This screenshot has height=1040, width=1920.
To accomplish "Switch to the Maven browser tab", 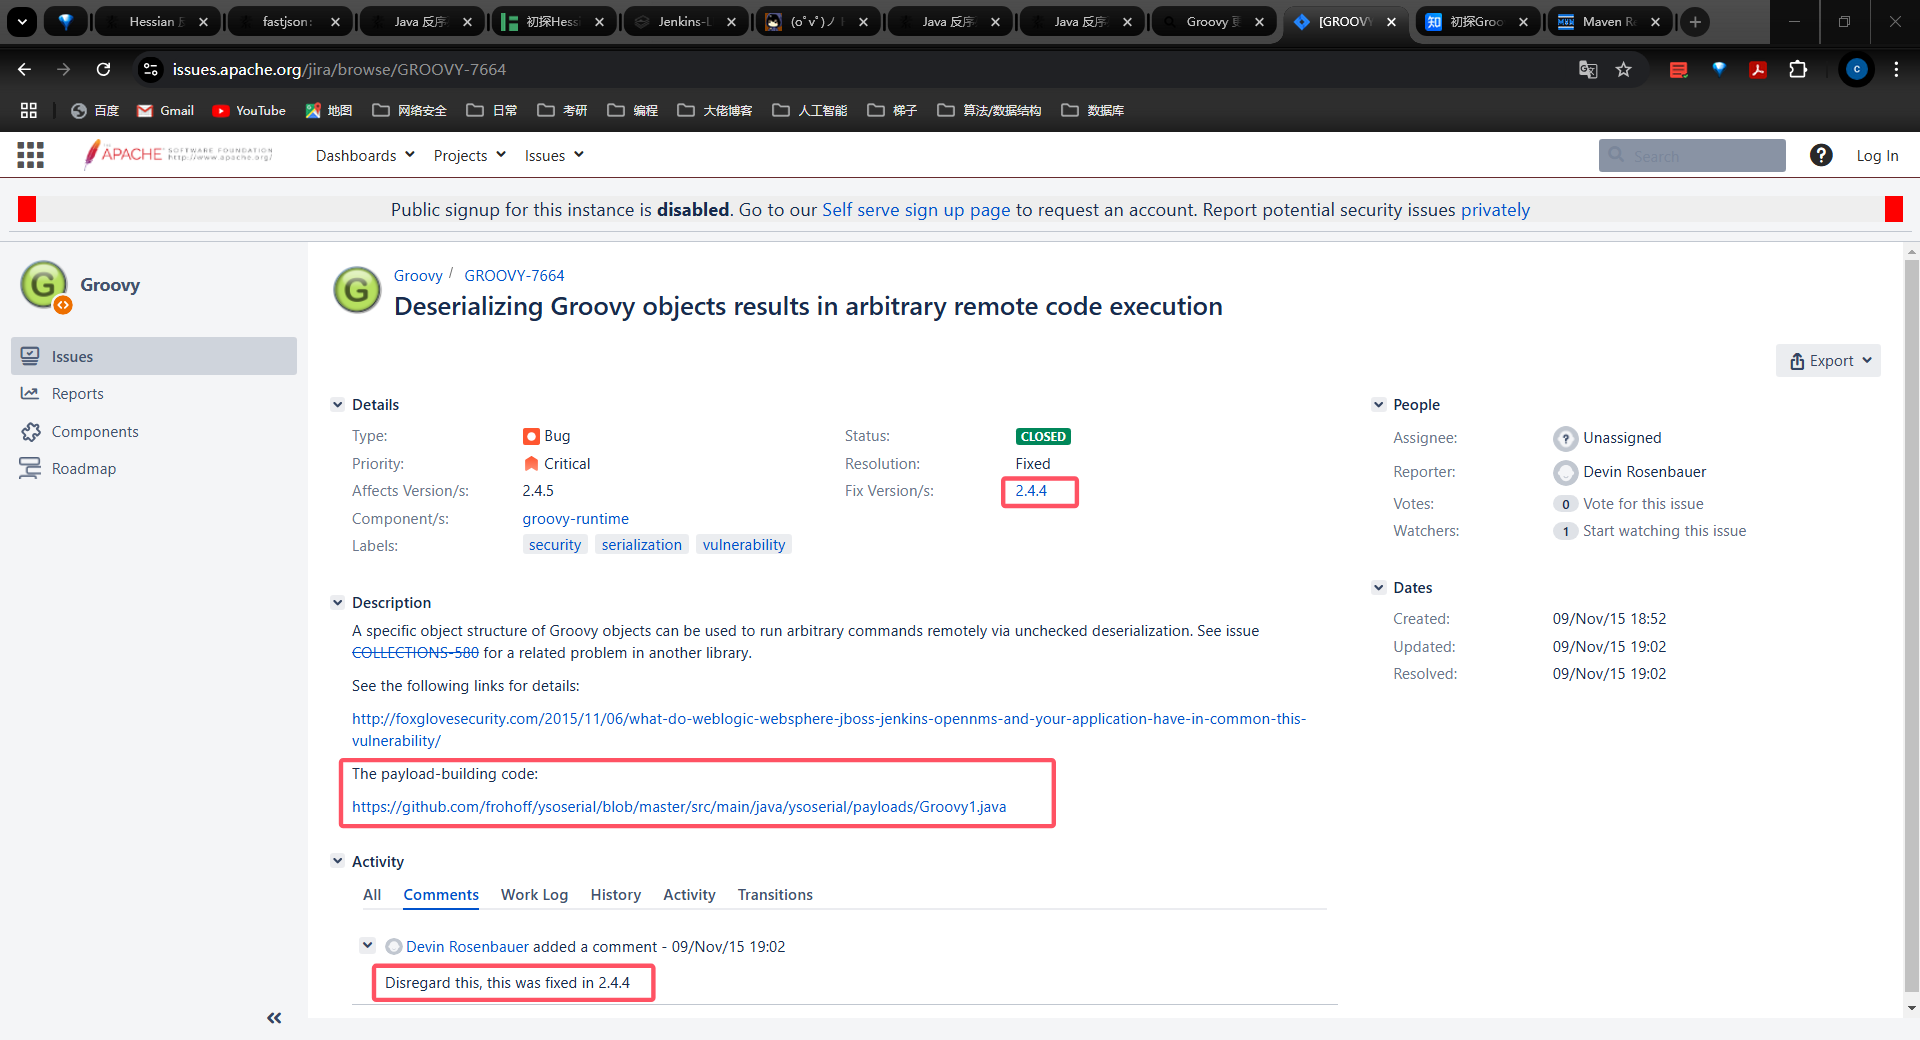I will pyautogui.click(x=1610, y=21).
